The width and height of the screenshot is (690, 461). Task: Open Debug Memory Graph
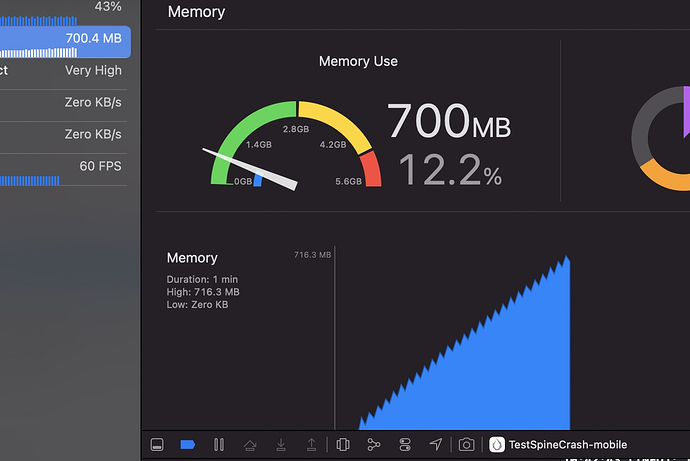point(374,445)
